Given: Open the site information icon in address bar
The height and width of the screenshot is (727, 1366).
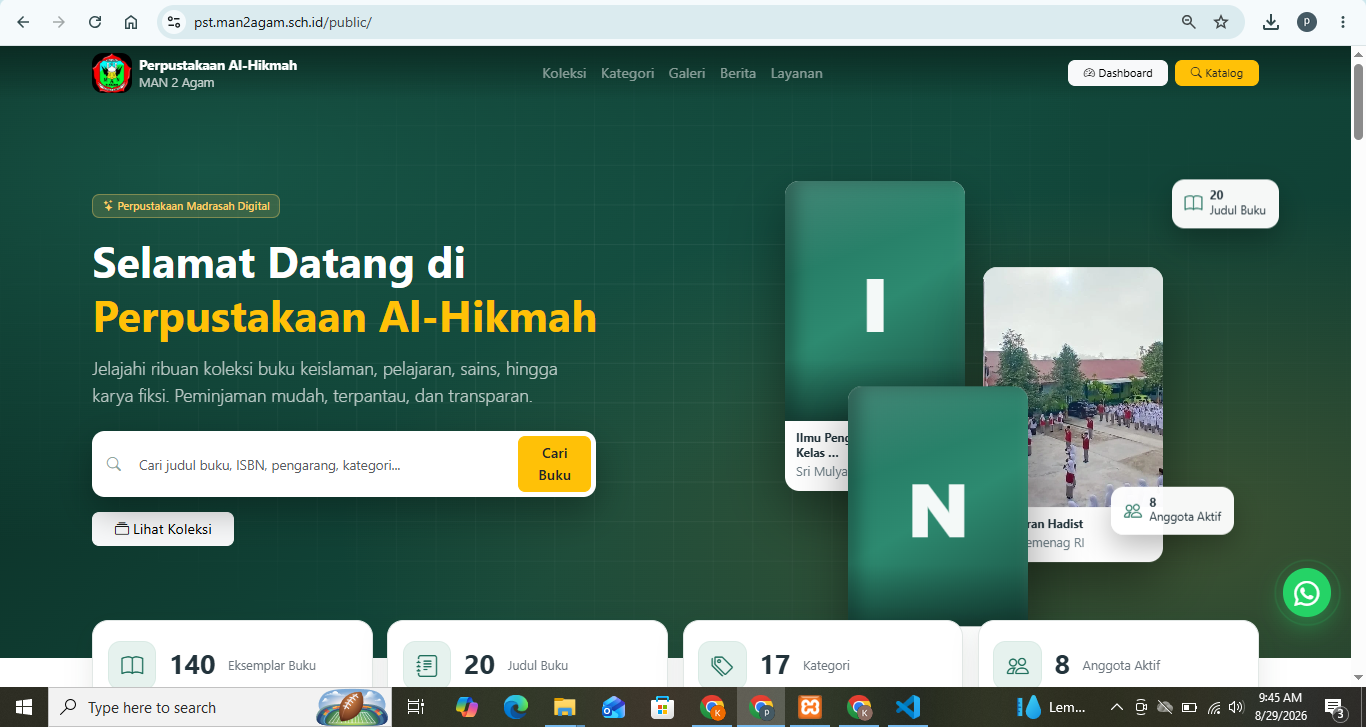Looking at the screenshot, I should [174, 22].
